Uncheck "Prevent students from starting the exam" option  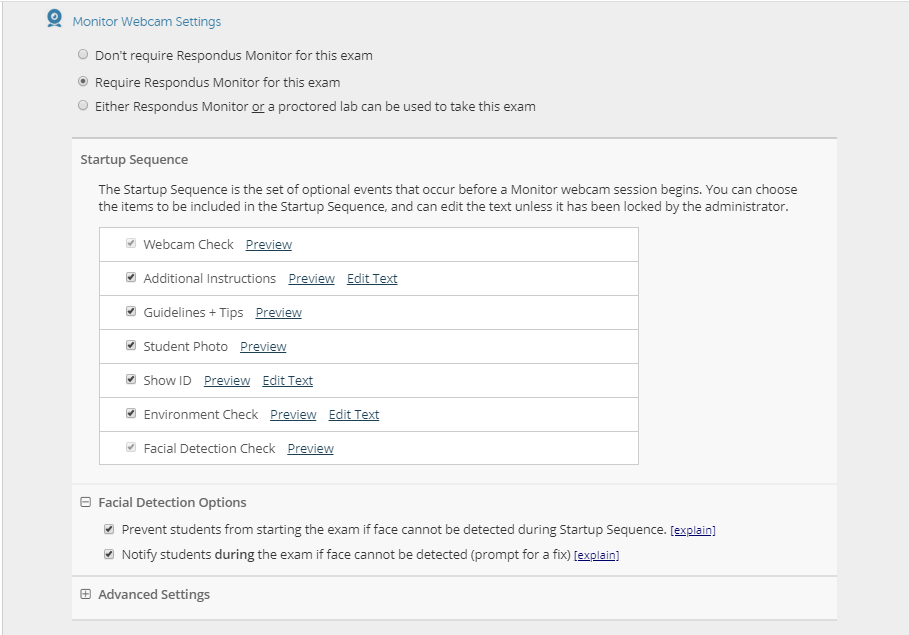click(x=109, y=529)
